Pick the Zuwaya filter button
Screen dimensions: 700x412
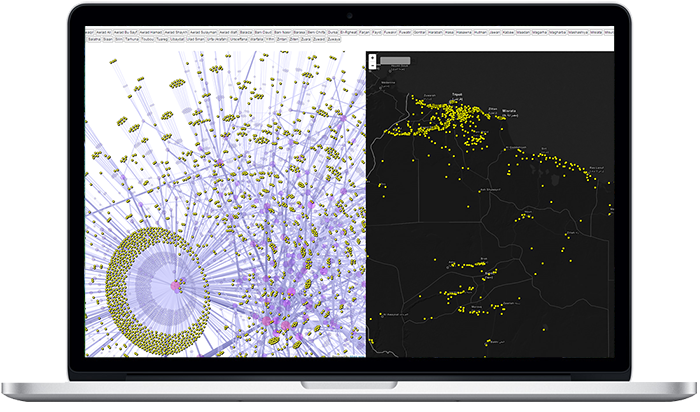(x=334, y=39)
